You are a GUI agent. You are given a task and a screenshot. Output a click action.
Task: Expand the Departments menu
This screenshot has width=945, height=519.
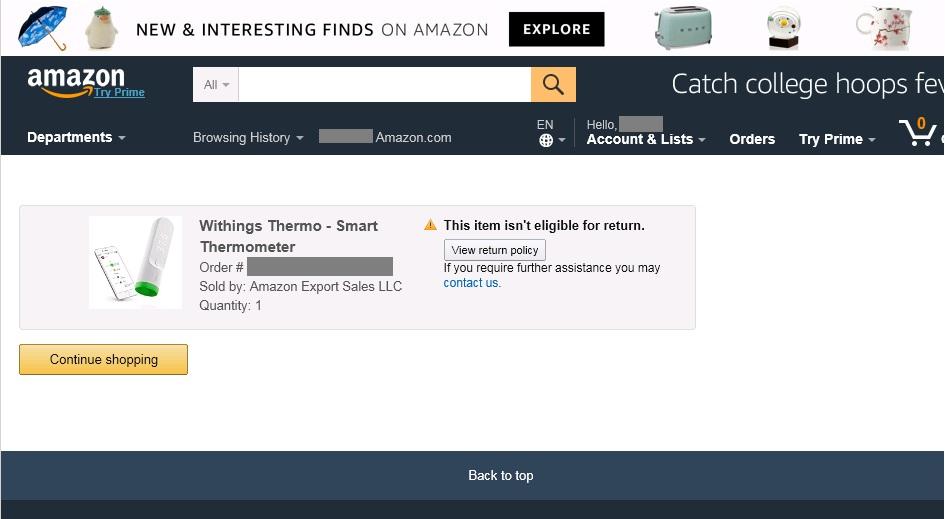tap(76, 137)
